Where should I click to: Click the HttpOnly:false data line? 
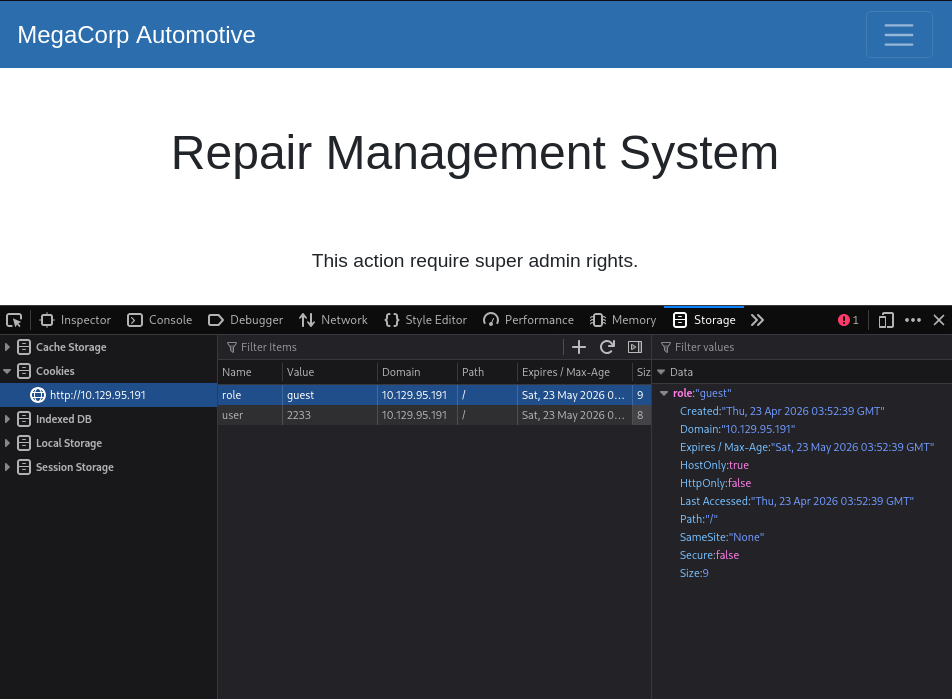(x=715, y=483)
